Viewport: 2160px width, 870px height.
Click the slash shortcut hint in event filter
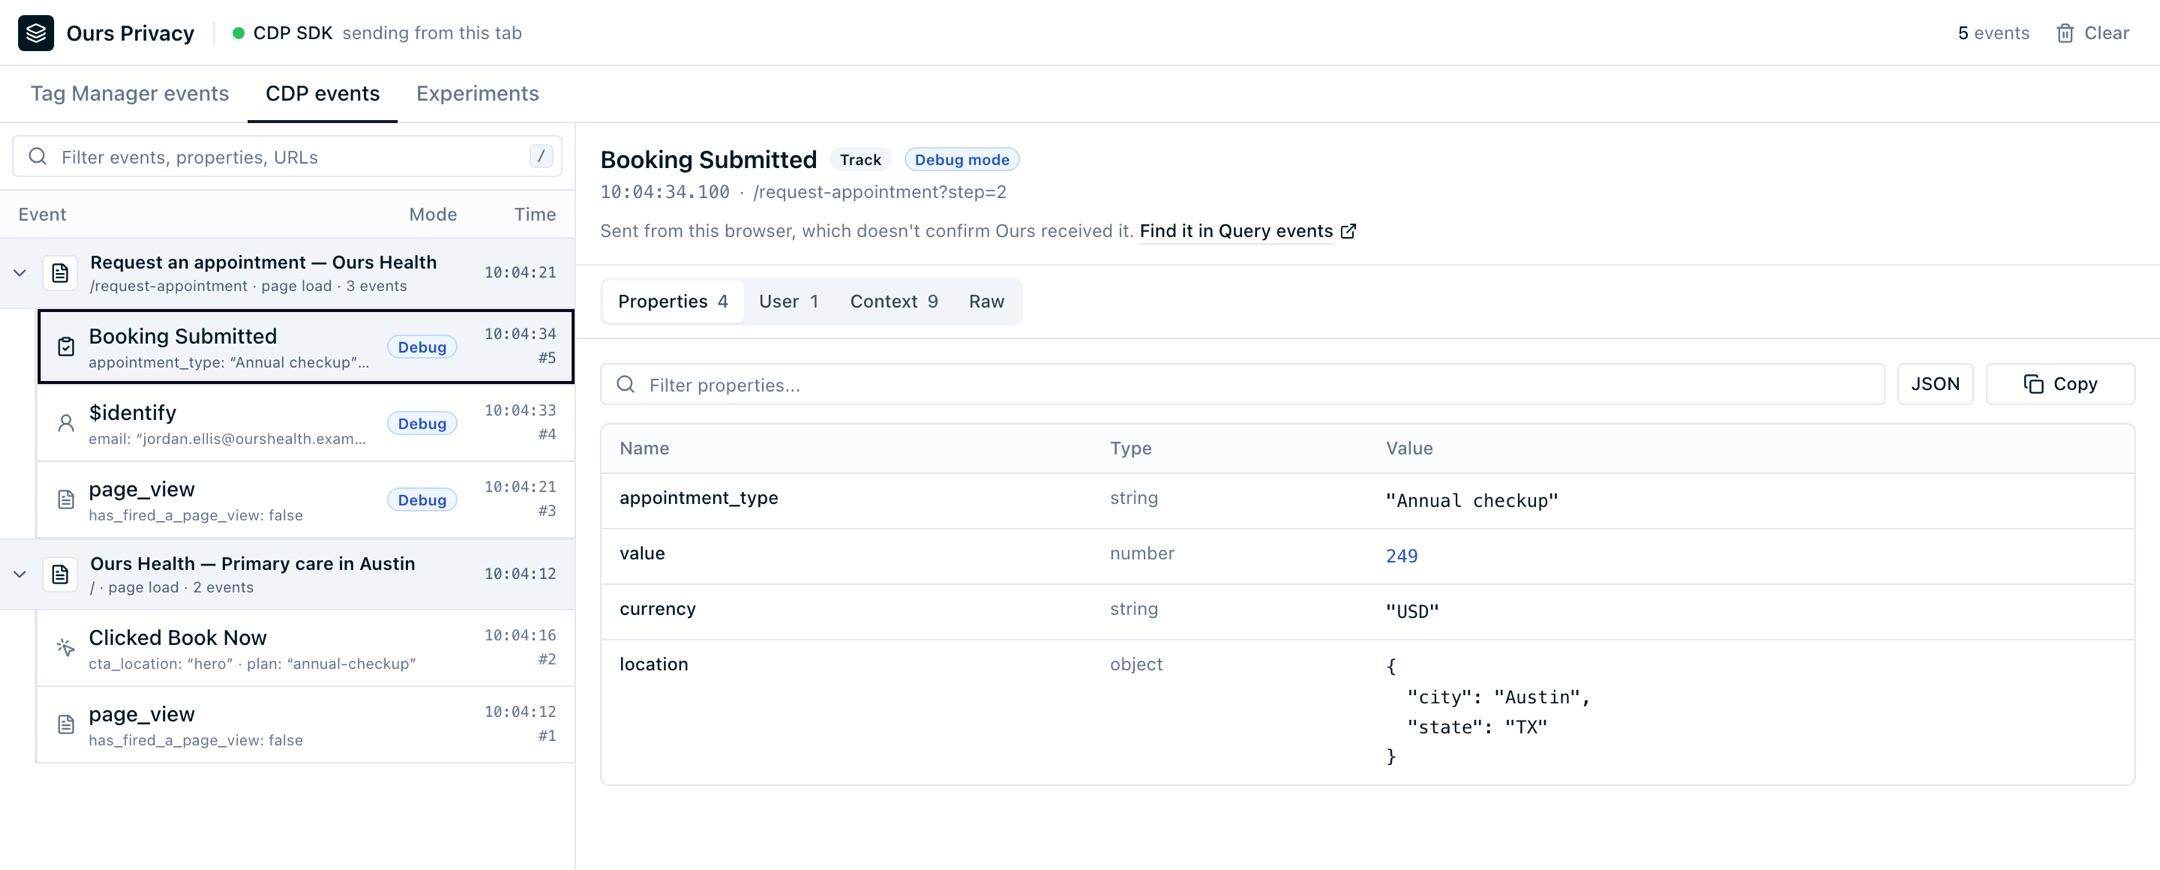pyautogui.click(x=541, y=156)
